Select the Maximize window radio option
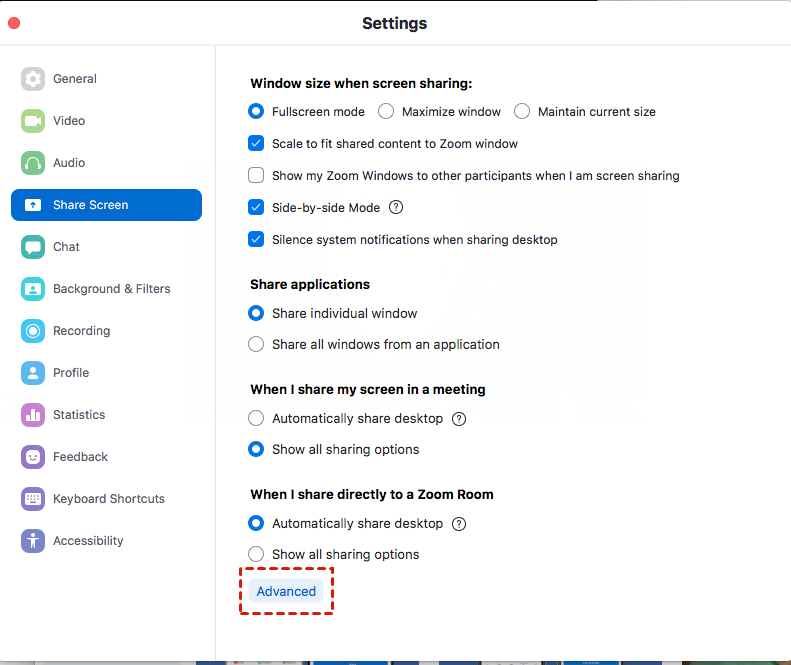This screenshot has height=665, width=791. 386,112
